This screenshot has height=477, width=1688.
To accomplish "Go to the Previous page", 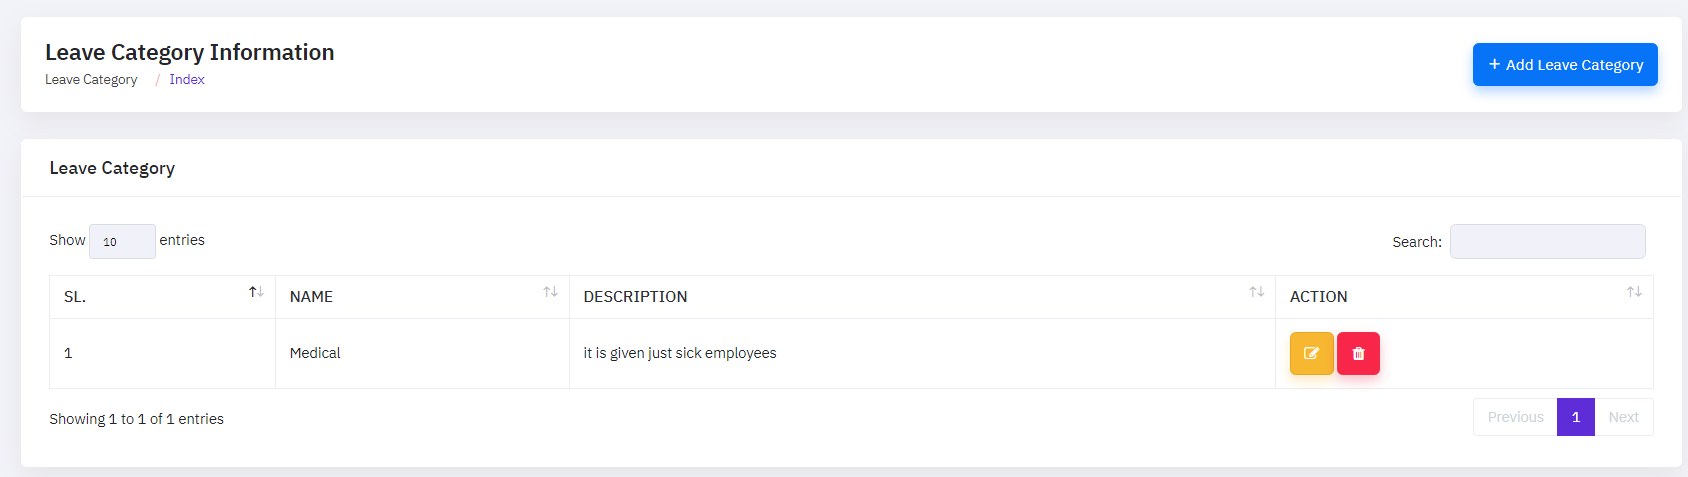I will point(1515,417).
